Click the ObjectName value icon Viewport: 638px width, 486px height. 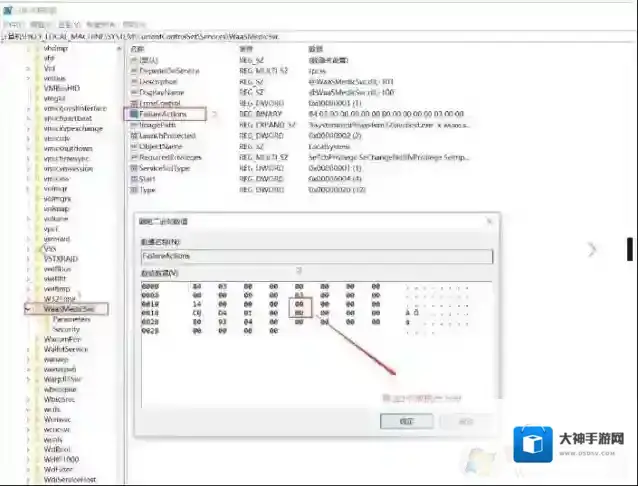pyautogui.click(x=134, y=147)
